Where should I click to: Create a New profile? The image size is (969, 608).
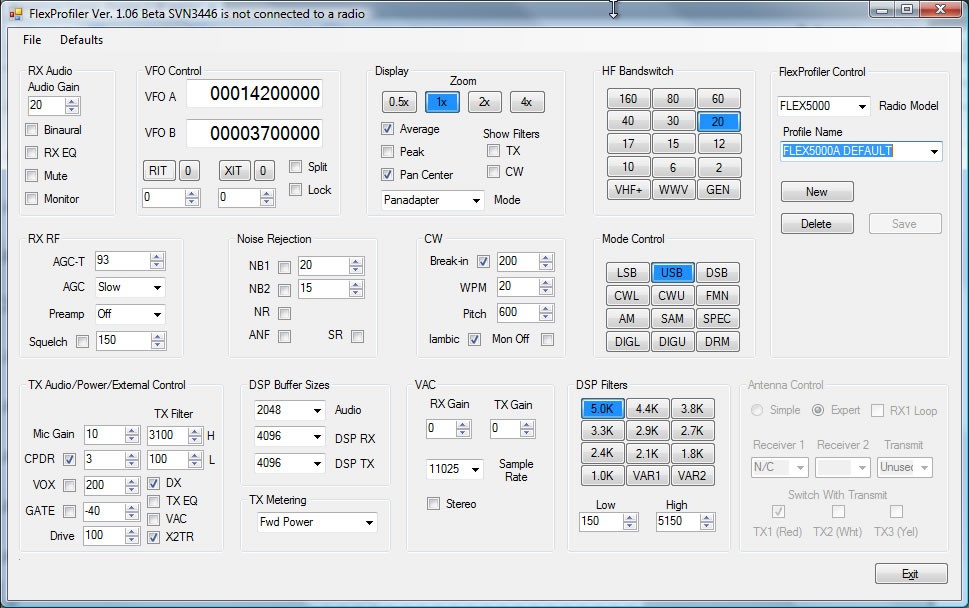pos(817,192)
